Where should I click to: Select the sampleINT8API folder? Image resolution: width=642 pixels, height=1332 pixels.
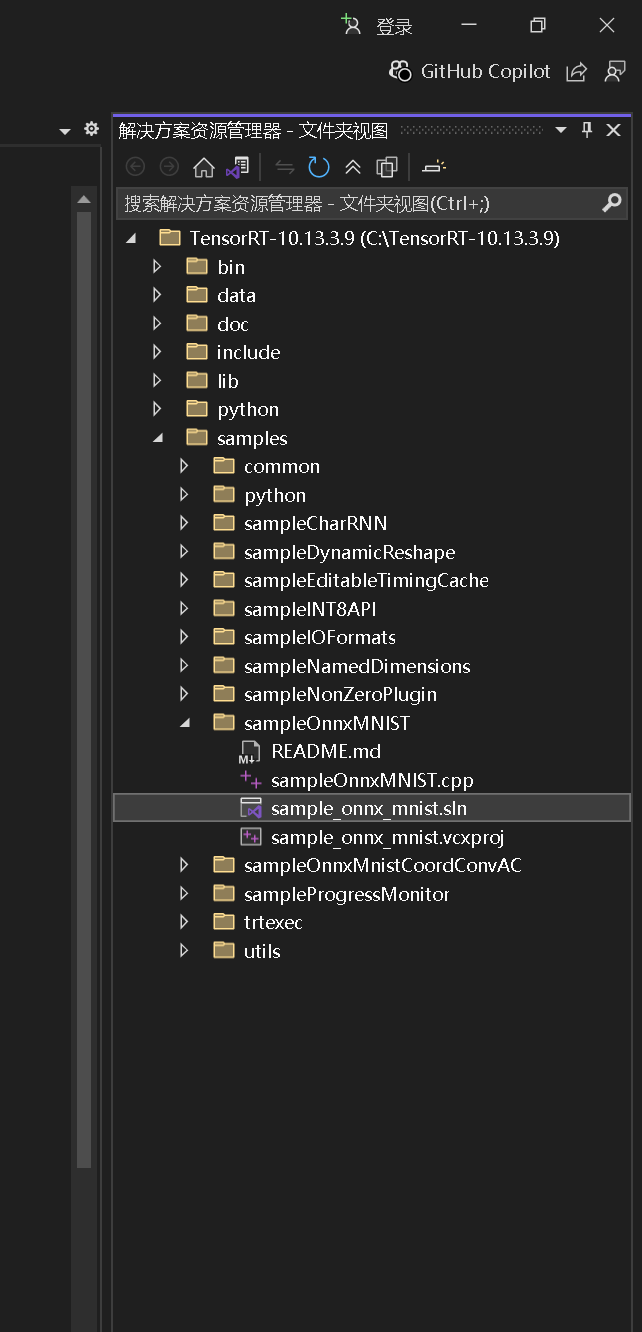tap(310, 609)
